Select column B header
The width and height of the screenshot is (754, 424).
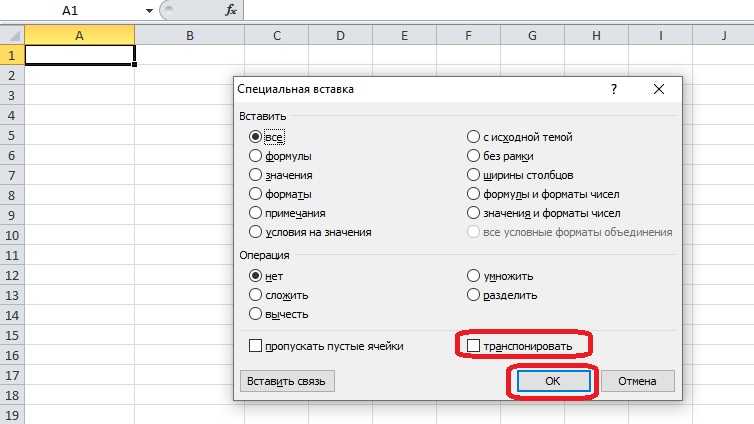(189, 36)
